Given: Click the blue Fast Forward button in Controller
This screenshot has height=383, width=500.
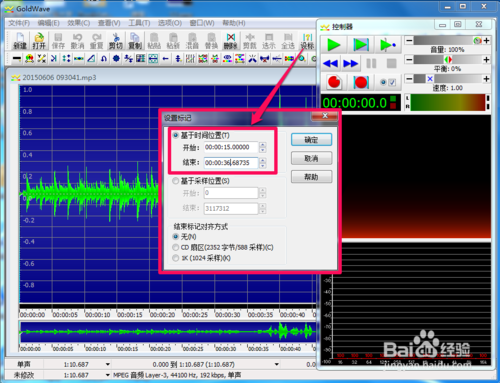Looking at the screenshot, I should click(350, 63).
